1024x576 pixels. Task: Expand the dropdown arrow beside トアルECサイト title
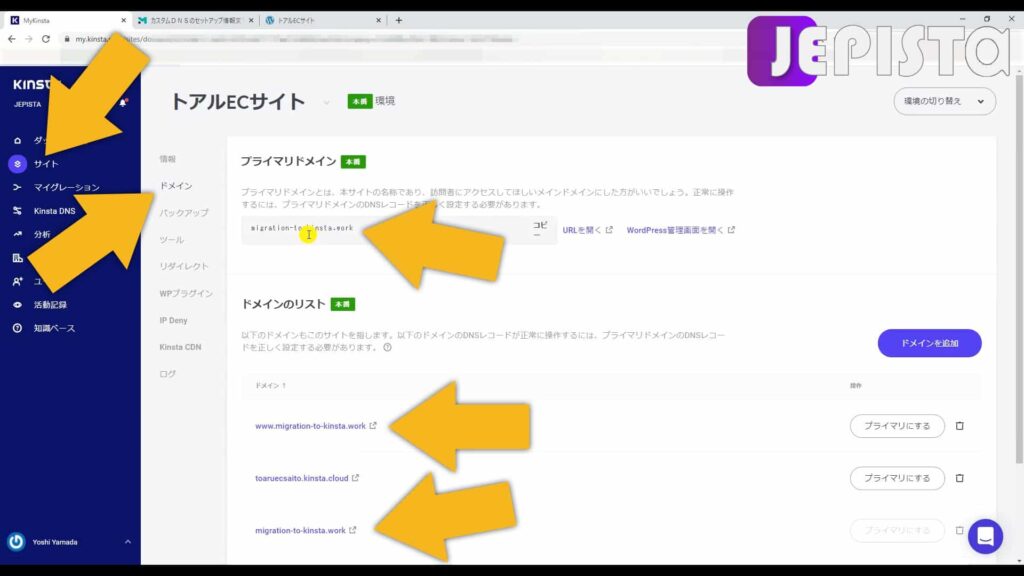[326, 101]
